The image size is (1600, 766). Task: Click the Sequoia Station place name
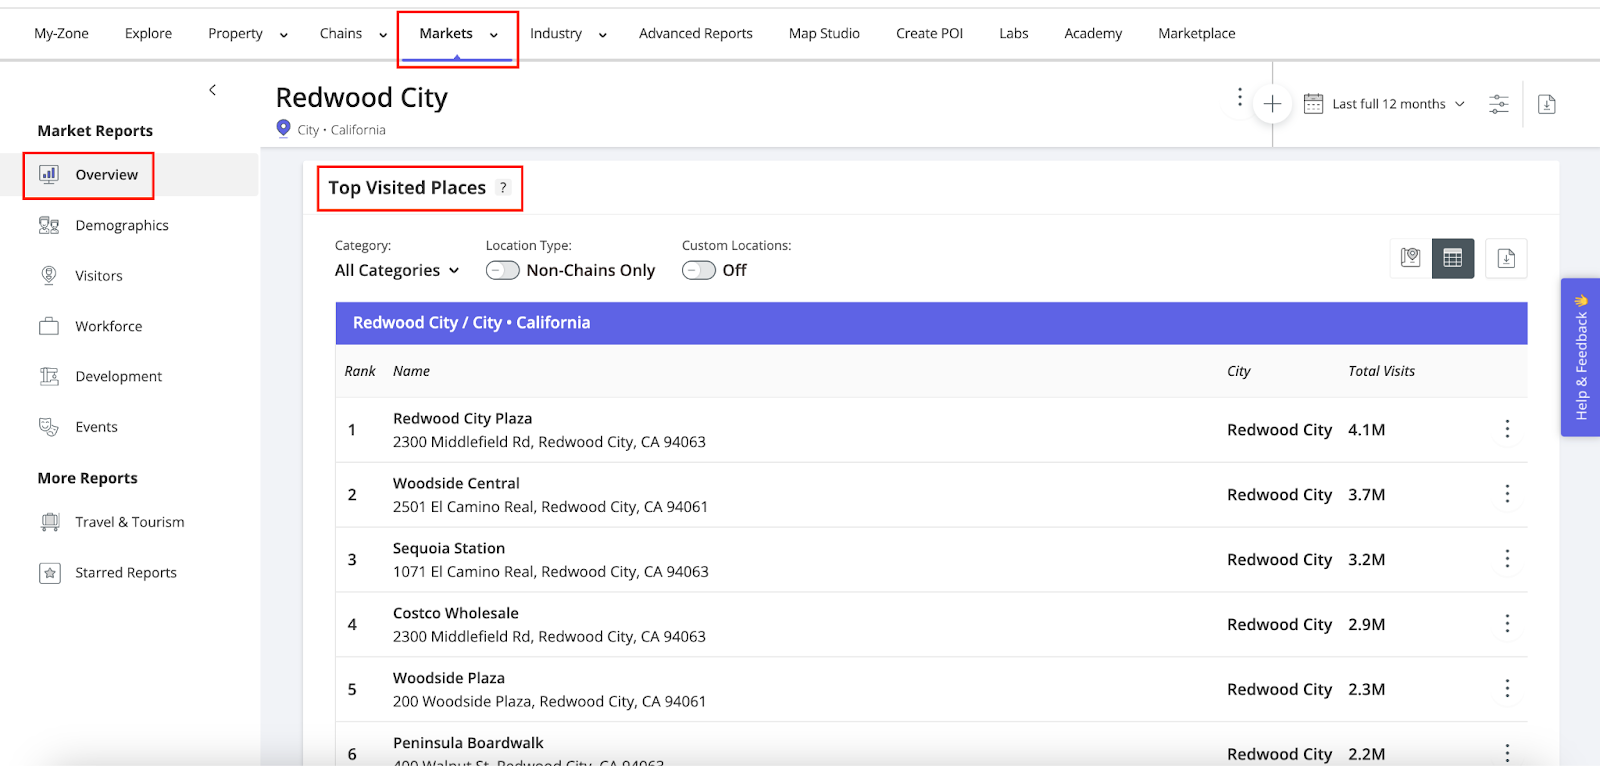coord(449,548)
